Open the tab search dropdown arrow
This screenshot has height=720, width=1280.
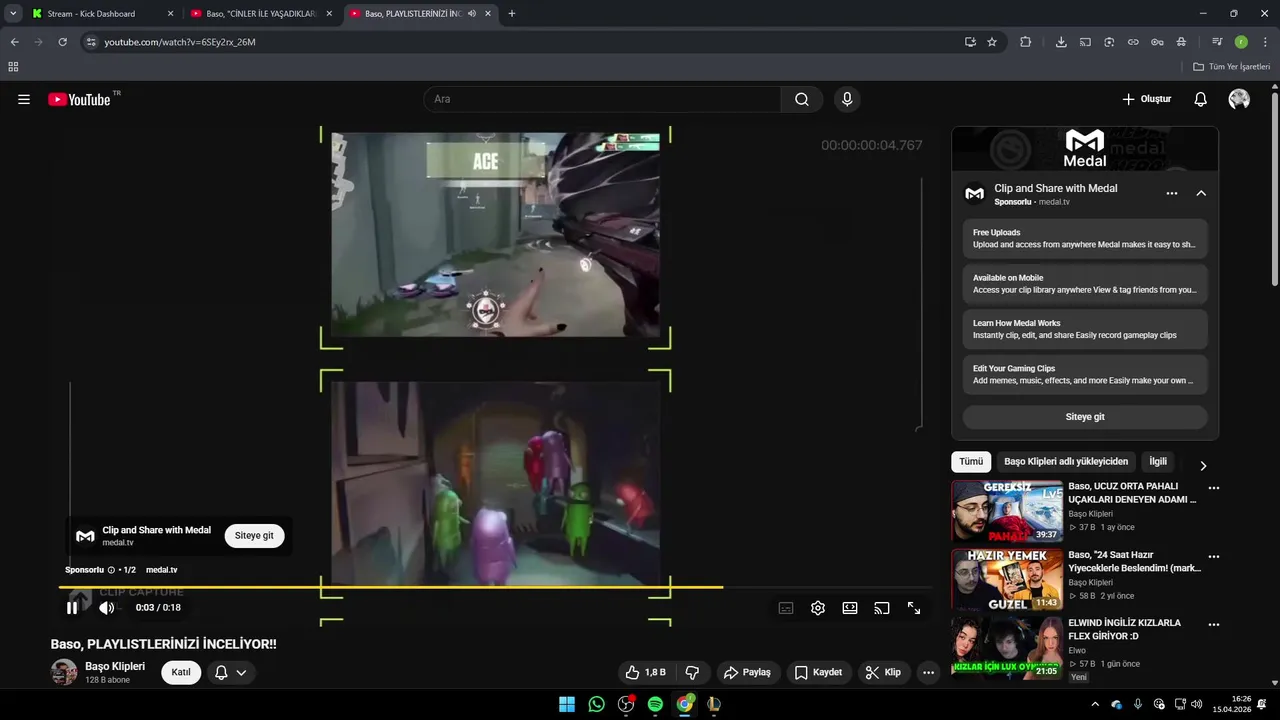13,14
